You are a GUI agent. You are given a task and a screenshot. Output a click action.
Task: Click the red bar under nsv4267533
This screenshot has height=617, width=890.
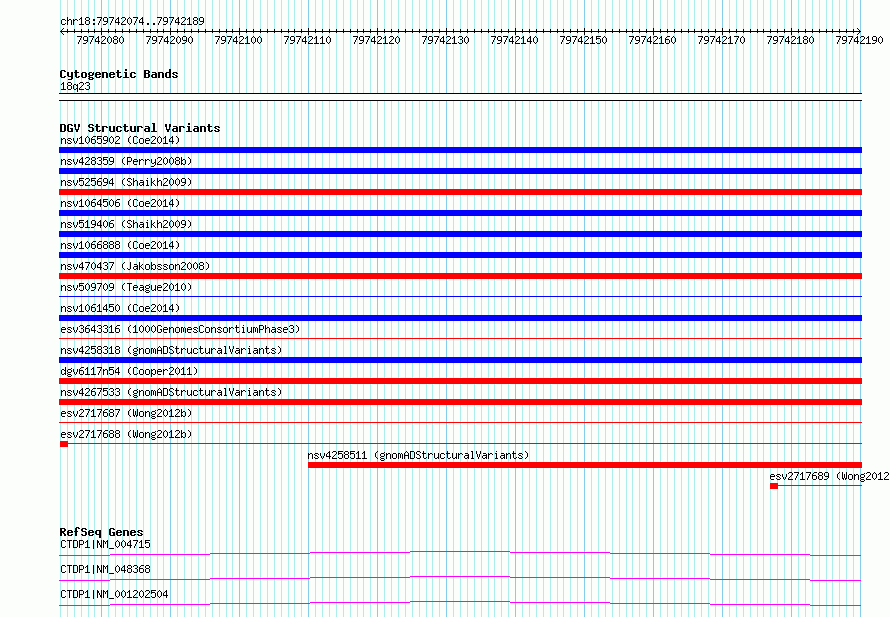pyautogui.click(x=460, y=402)
